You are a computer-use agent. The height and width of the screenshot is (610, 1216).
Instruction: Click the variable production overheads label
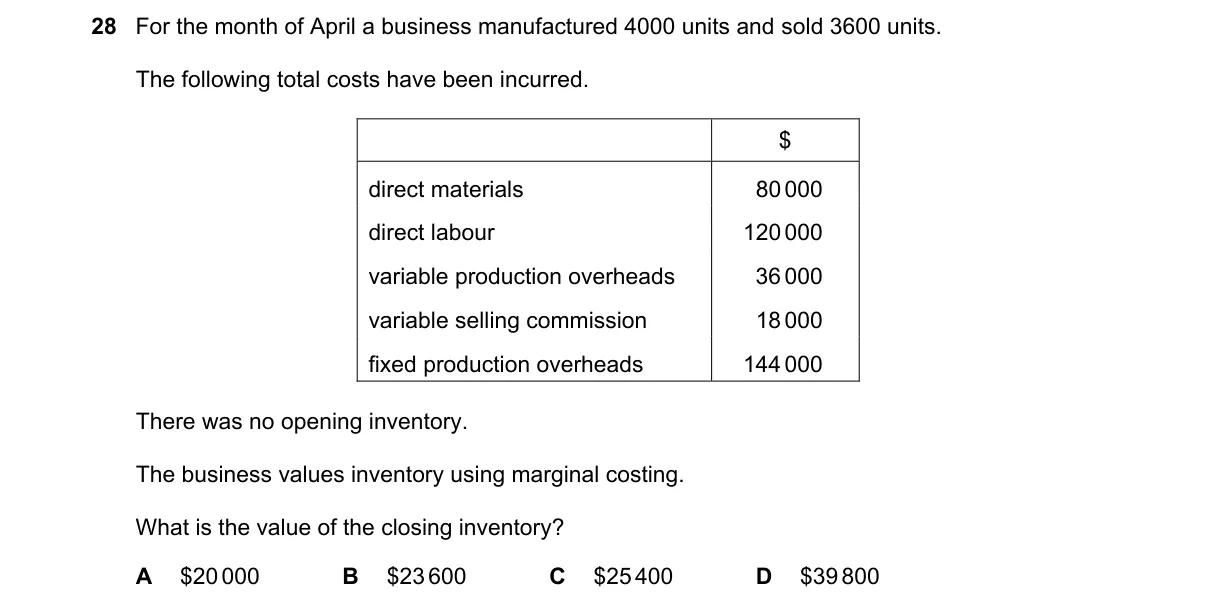522,277
